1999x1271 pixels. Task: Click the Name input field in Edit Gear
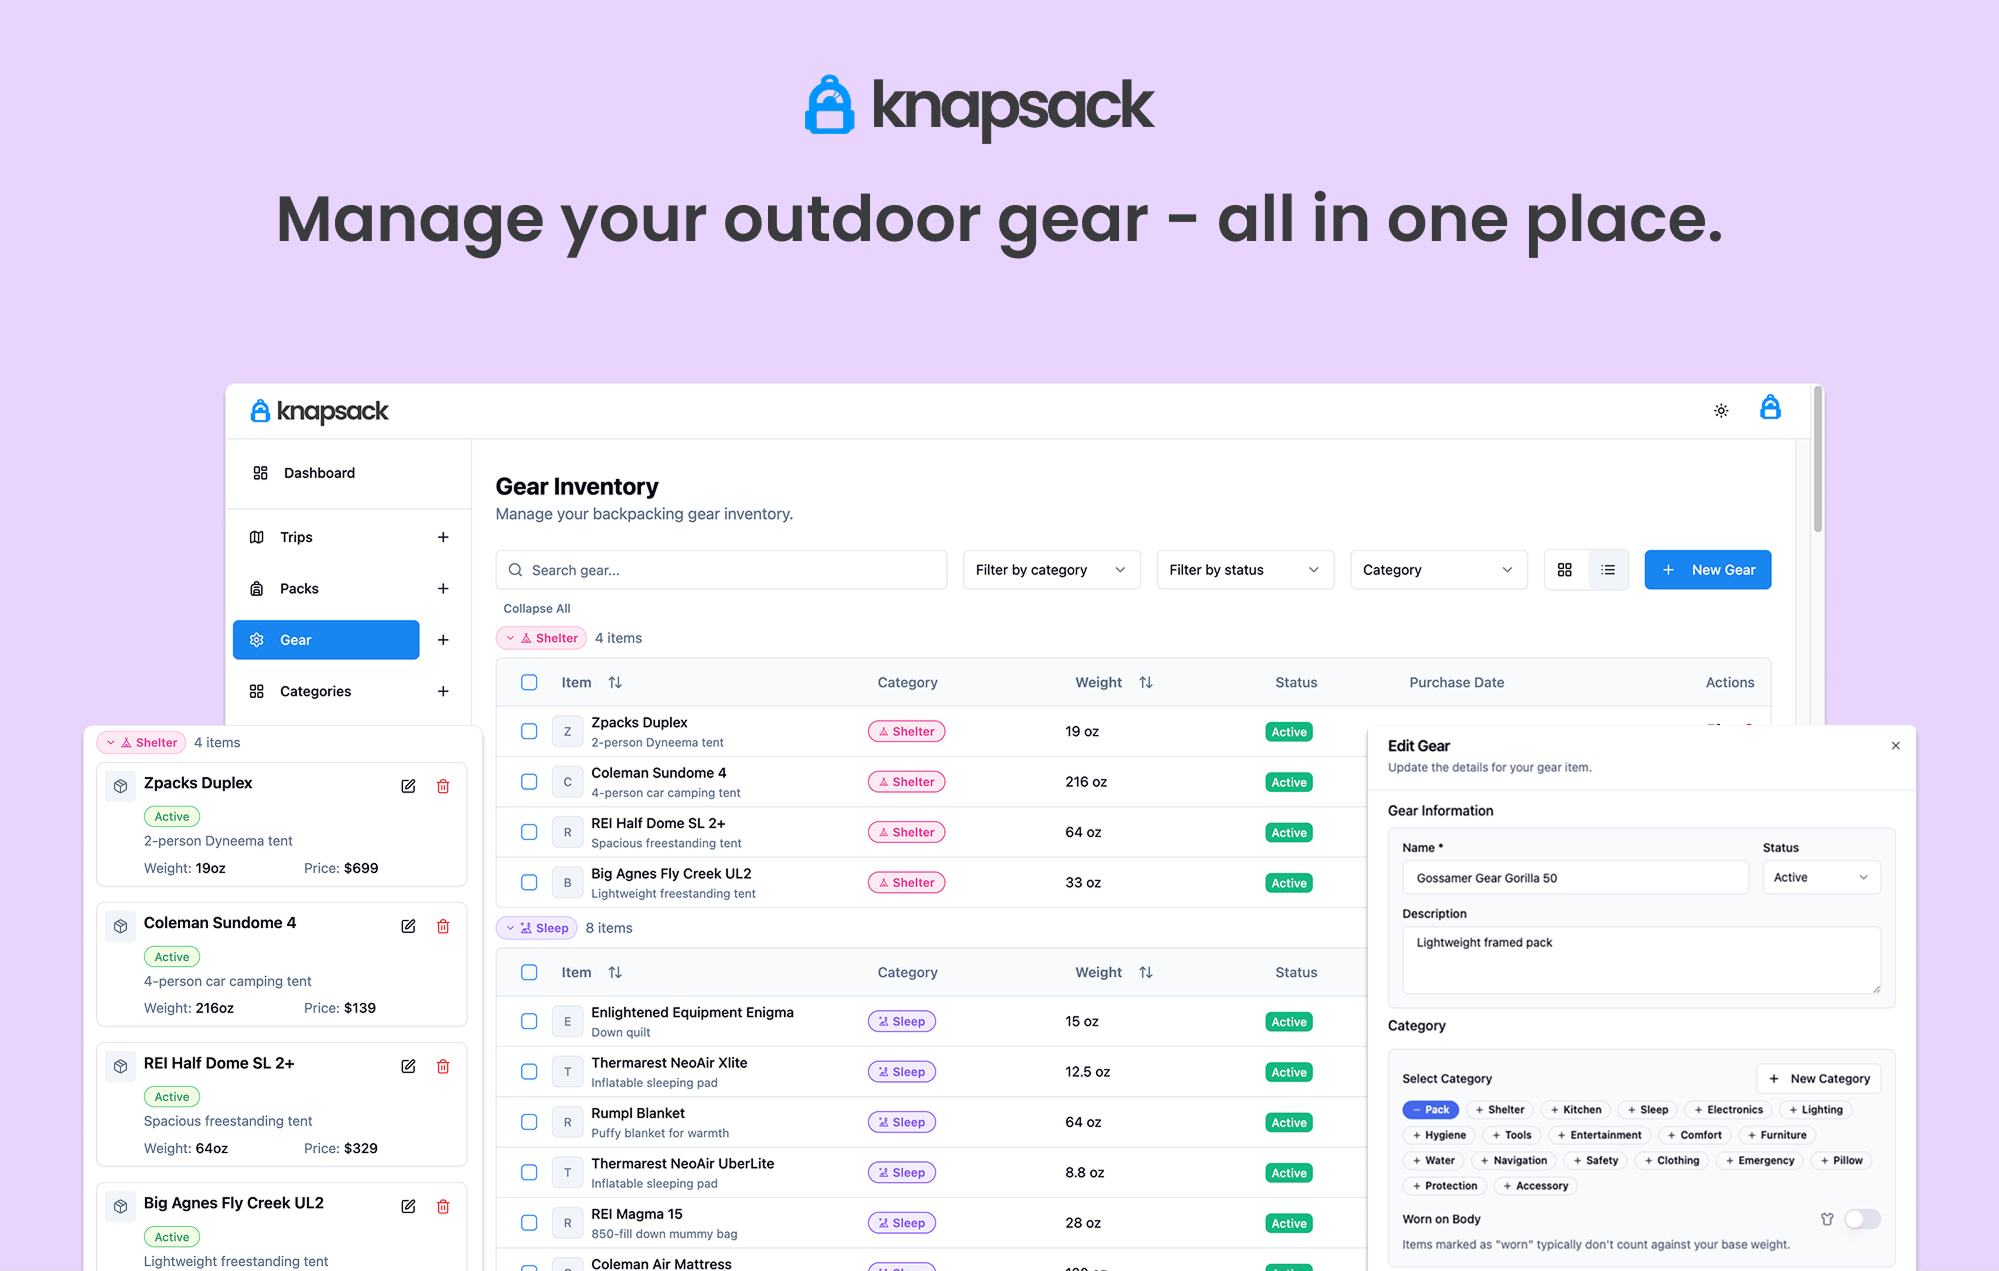coord(1574,877)
